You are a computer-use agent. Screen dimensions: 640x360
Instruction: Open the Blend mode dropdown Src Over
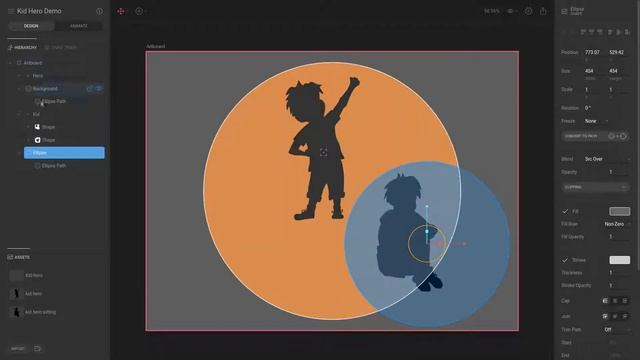coord(607,159)
